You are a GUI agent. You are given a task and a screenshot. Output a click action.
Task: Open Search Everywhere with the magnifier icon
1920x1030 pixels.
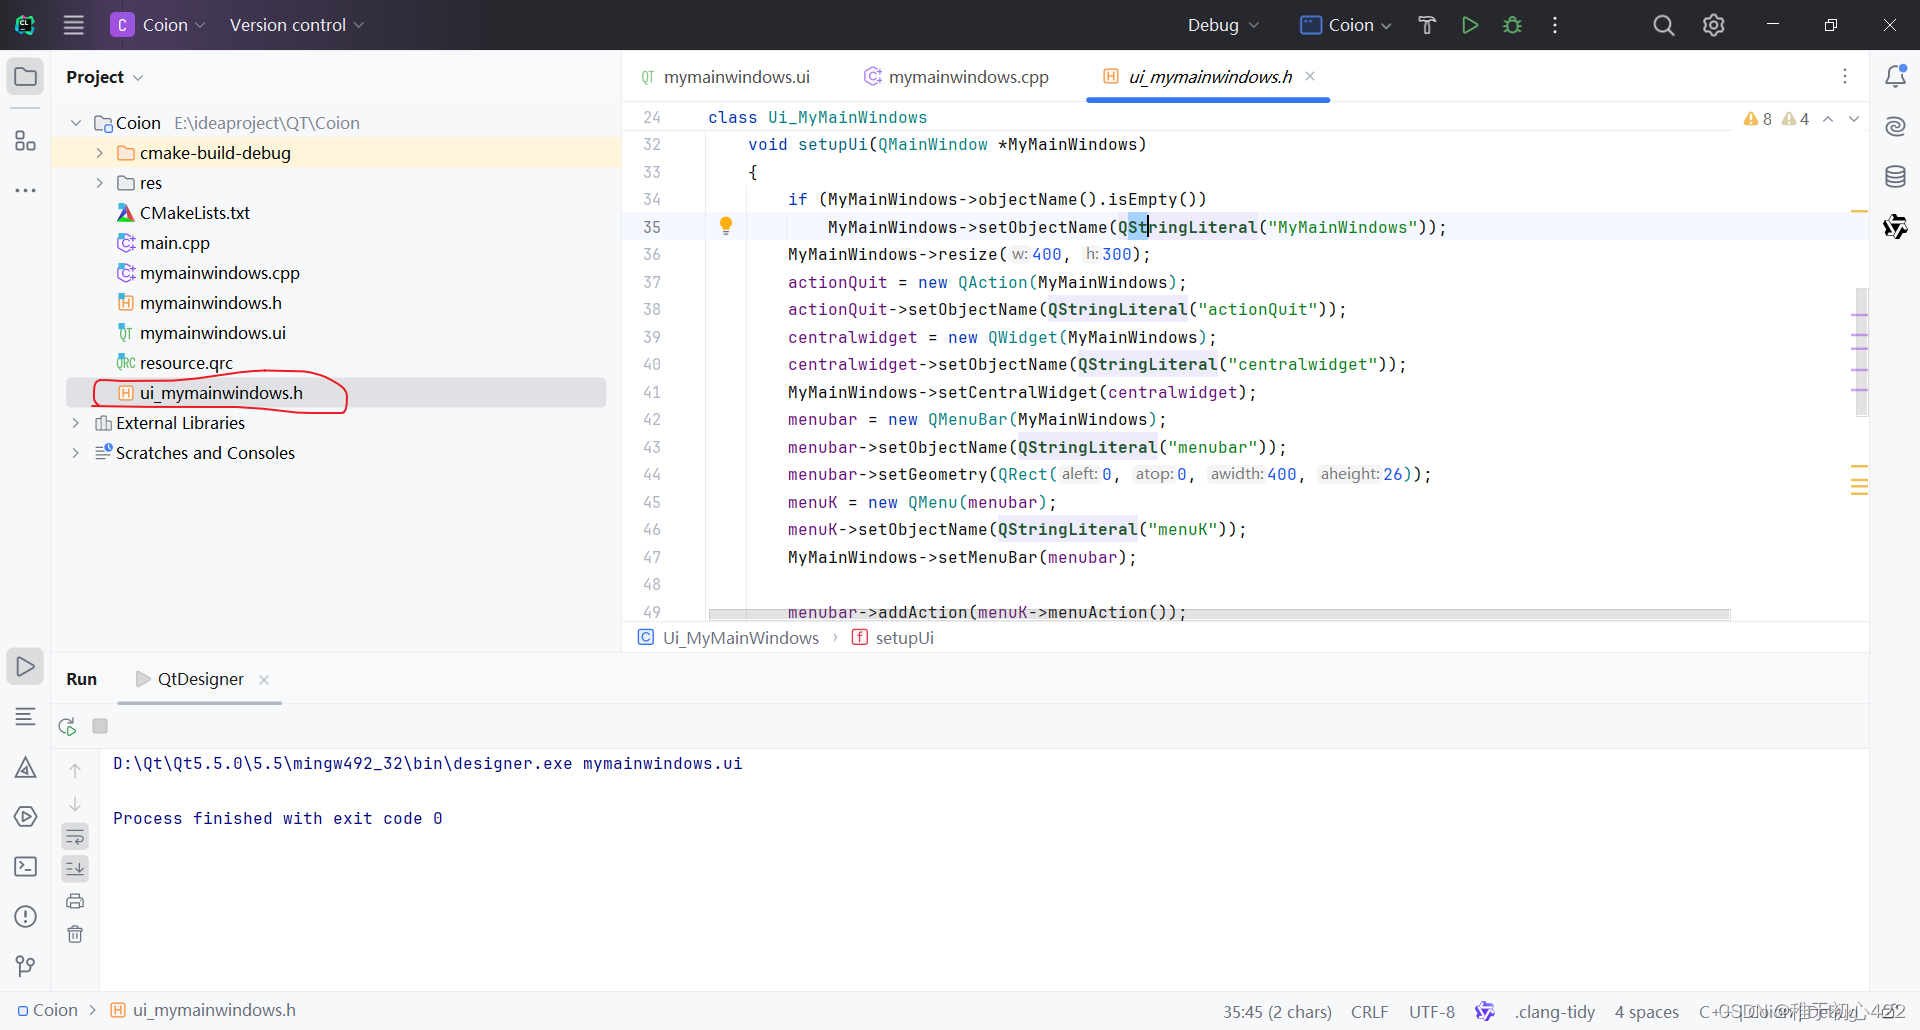[x=1663, y=25]
